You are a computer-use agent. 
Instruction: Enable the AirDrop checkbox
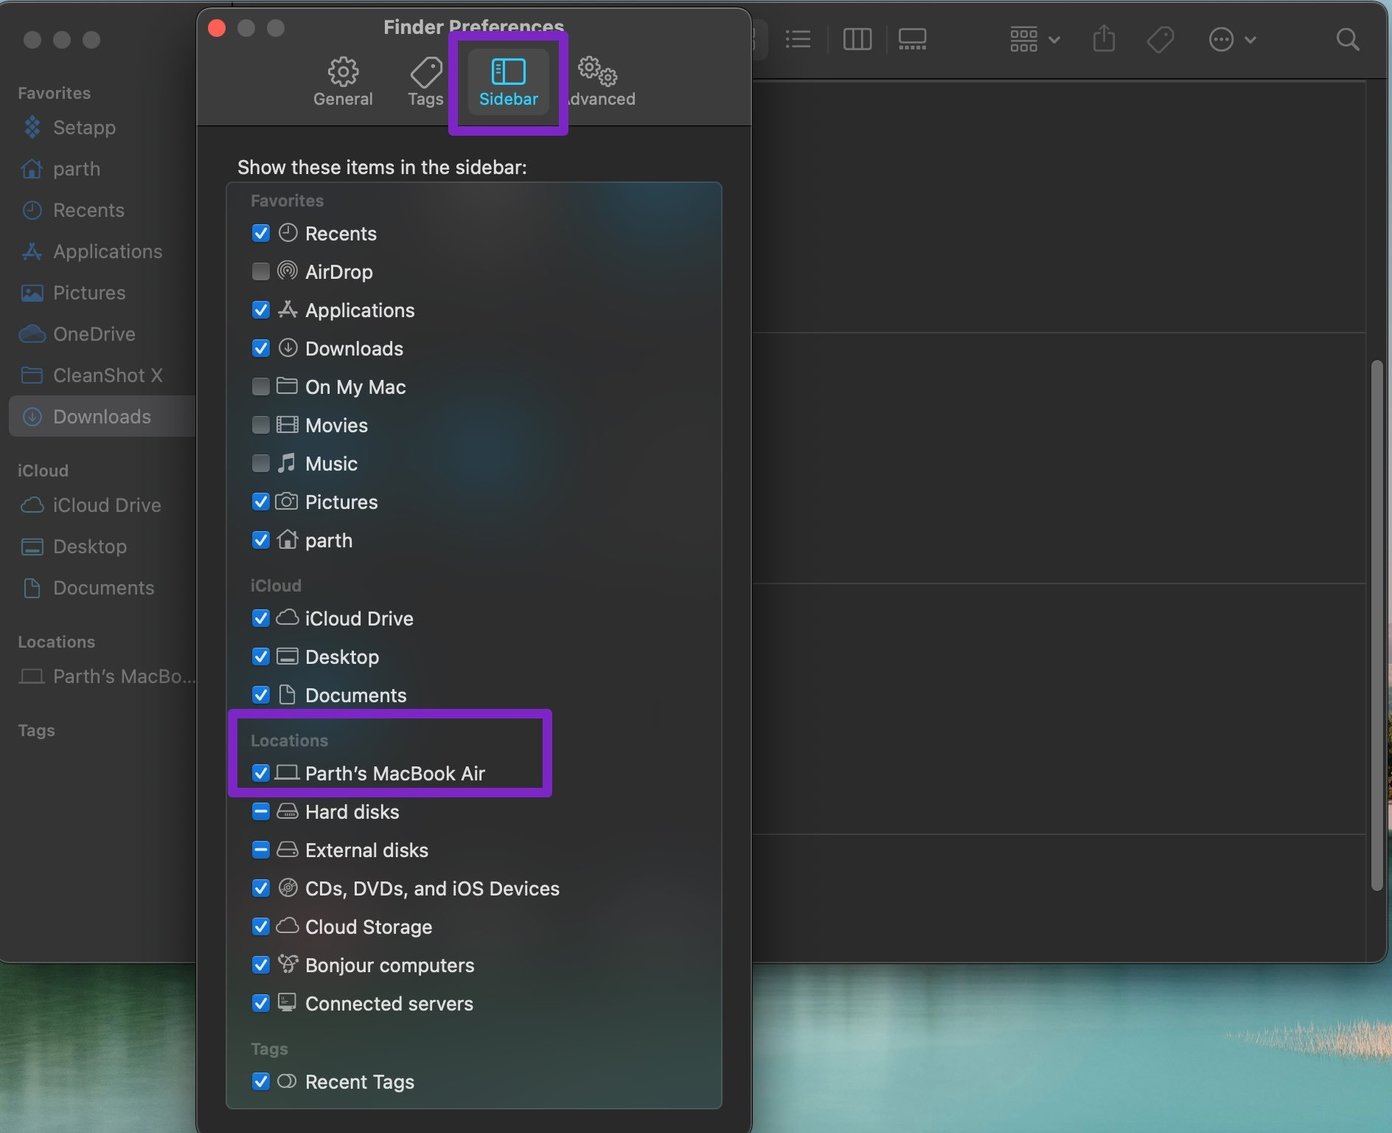(261, 271)
